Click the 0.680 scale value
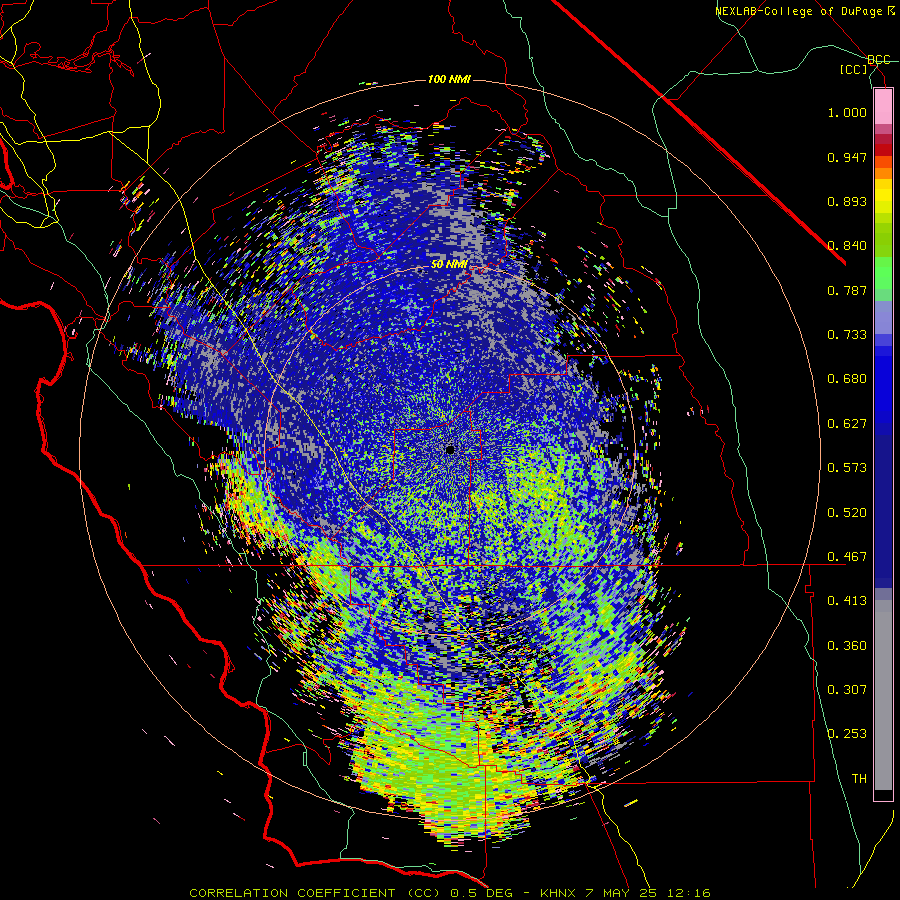900x900 pixels. 847,379
